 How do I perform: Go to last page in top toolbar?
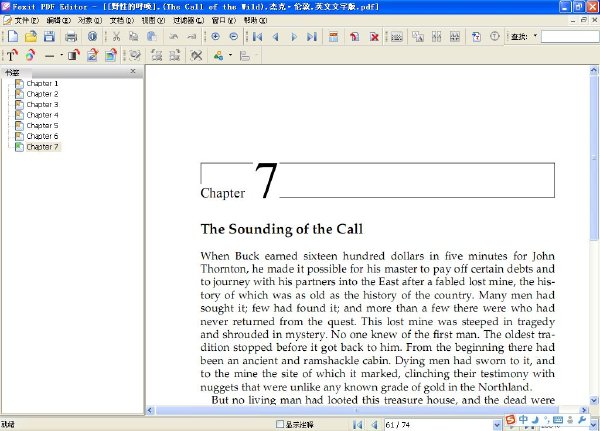point(312,37)
